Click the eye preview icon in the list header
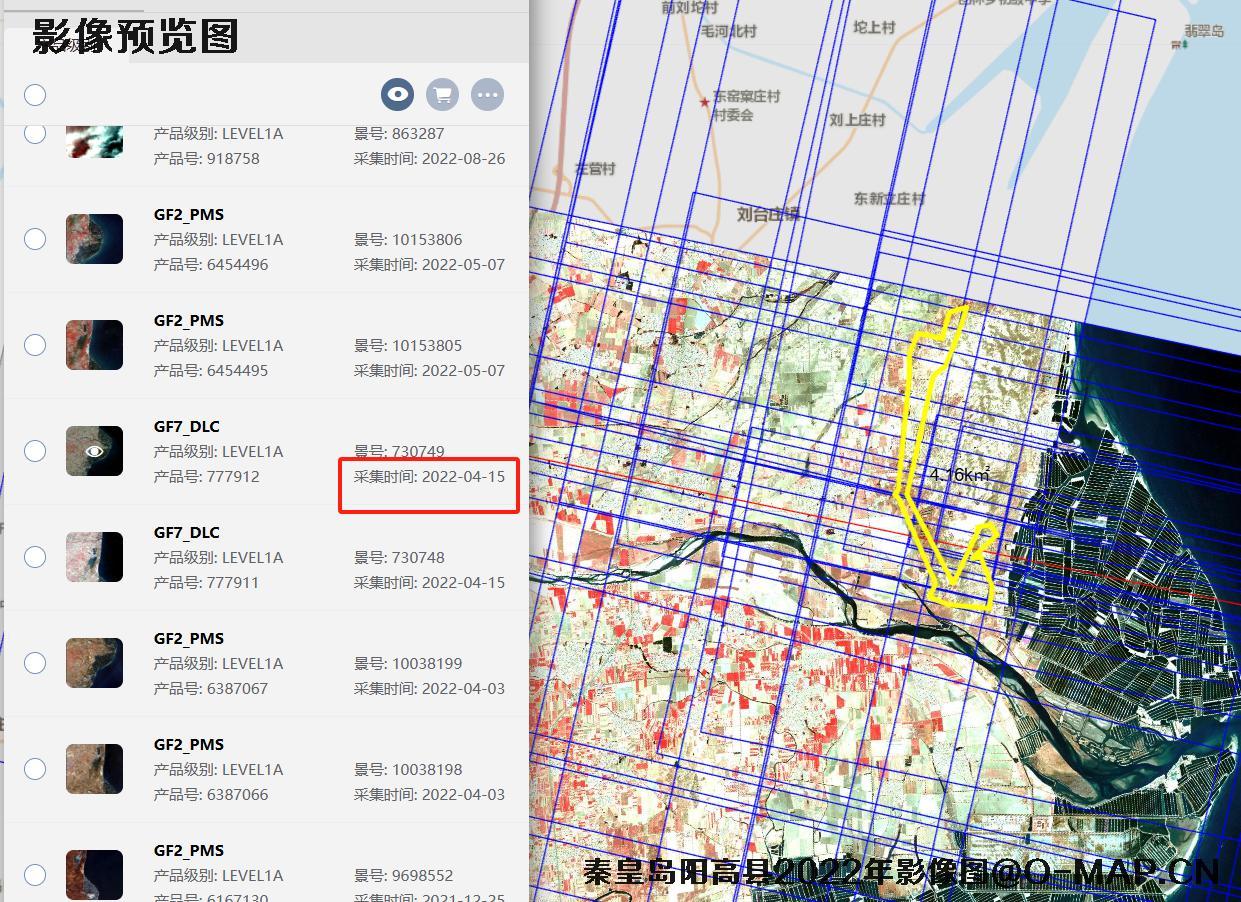Screen dimensions: 1241x902 pos(398,95)
